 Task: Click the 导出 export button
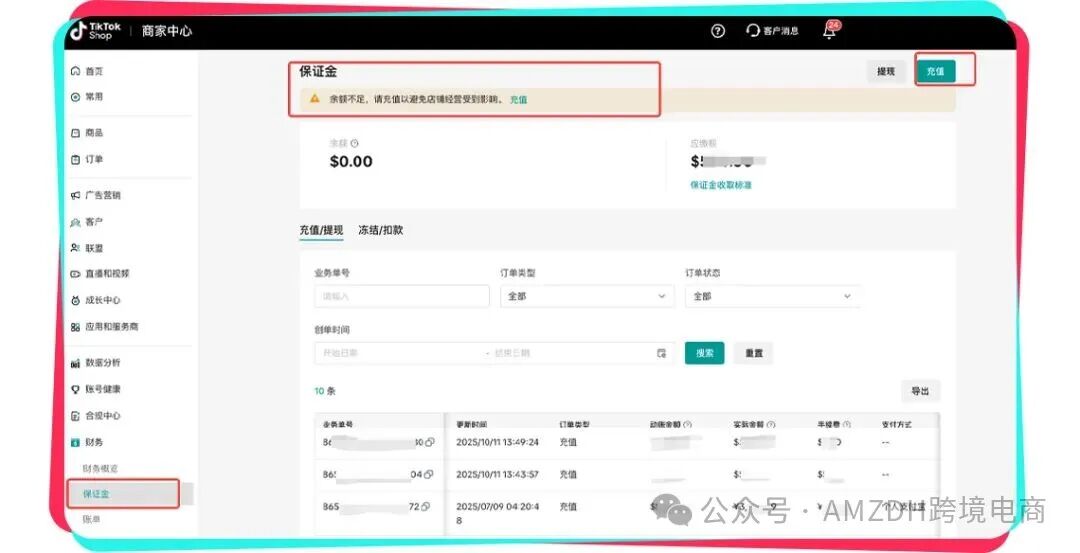(919, 391)
